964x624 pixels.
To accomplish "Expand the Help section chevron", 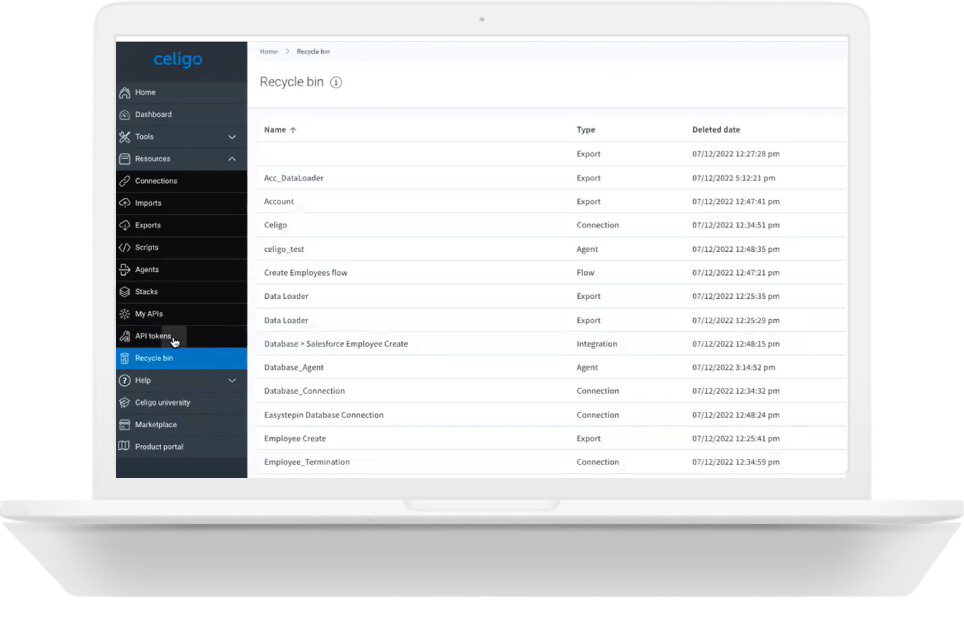I will click(x=232, y=381).
